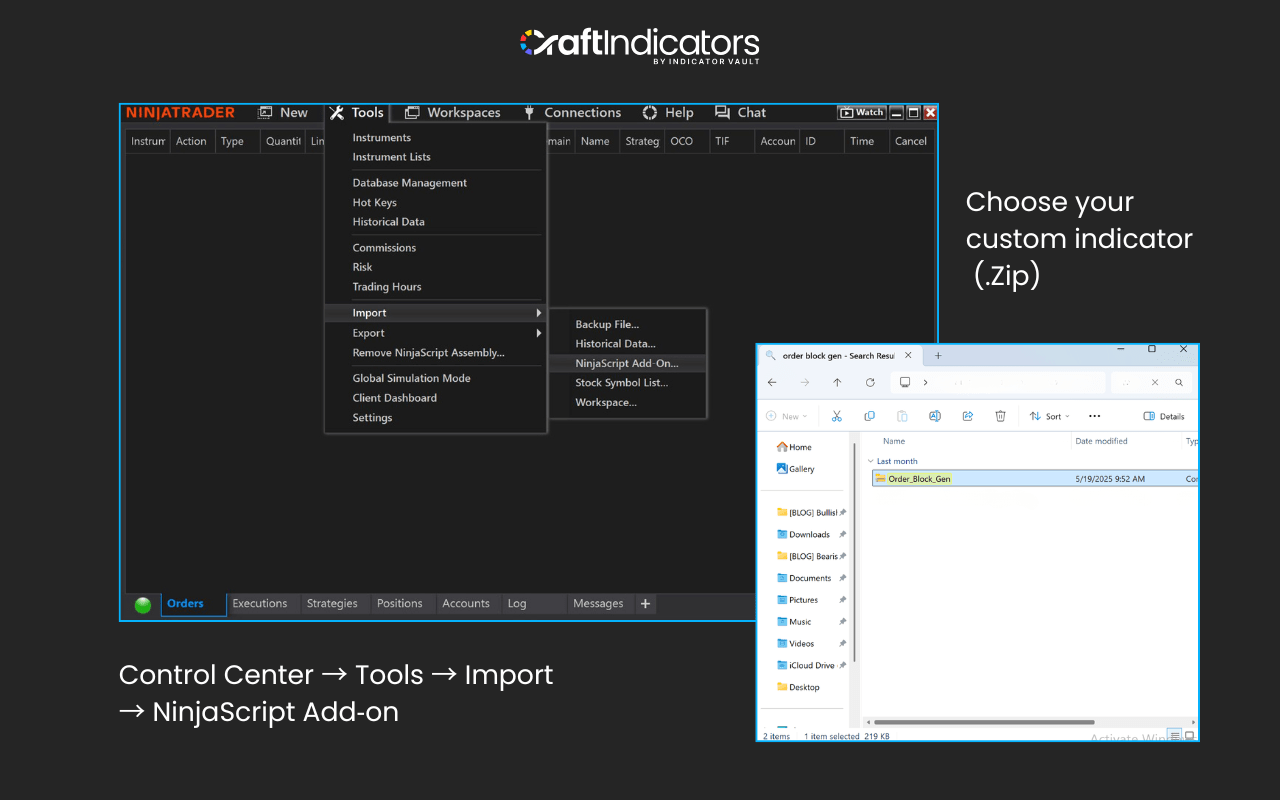Go back in File Explorer

tap(772, 383)
